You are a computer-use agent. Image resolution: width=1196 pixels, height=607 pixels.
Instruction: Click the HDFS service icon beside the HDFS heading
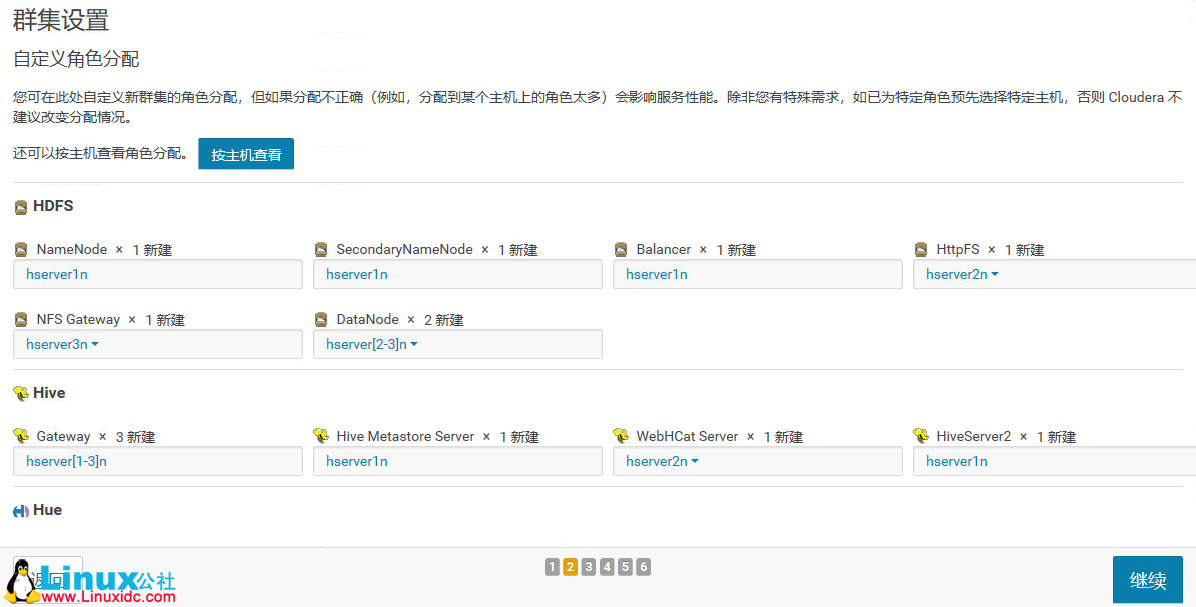pos(21,206)
